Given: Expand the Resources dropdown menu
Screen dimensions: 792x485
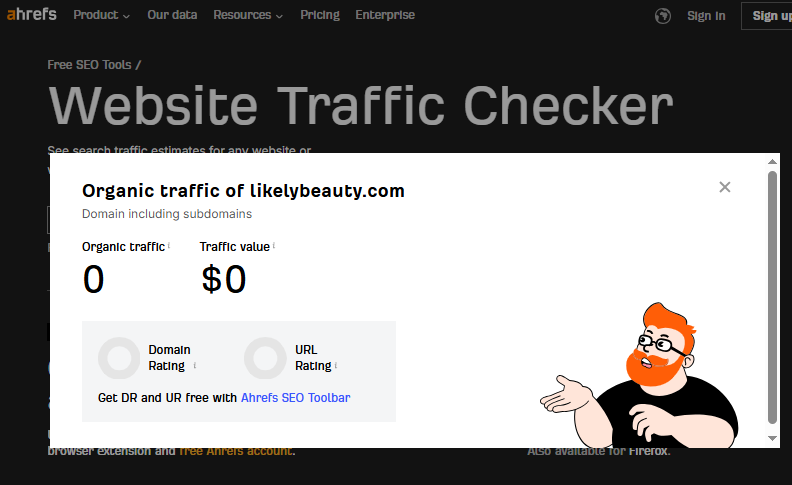Looking at the screenshot, I should point(248,15).
